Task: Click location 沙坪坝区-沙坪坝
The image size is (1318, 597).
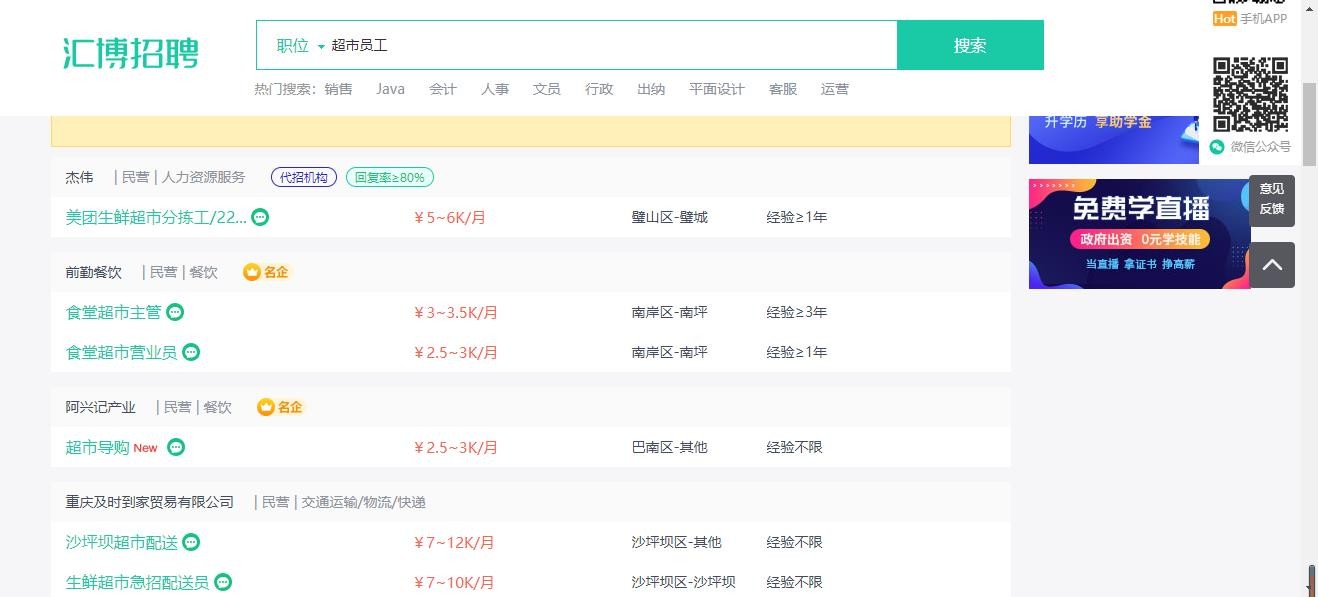Action: coord(683,582)
